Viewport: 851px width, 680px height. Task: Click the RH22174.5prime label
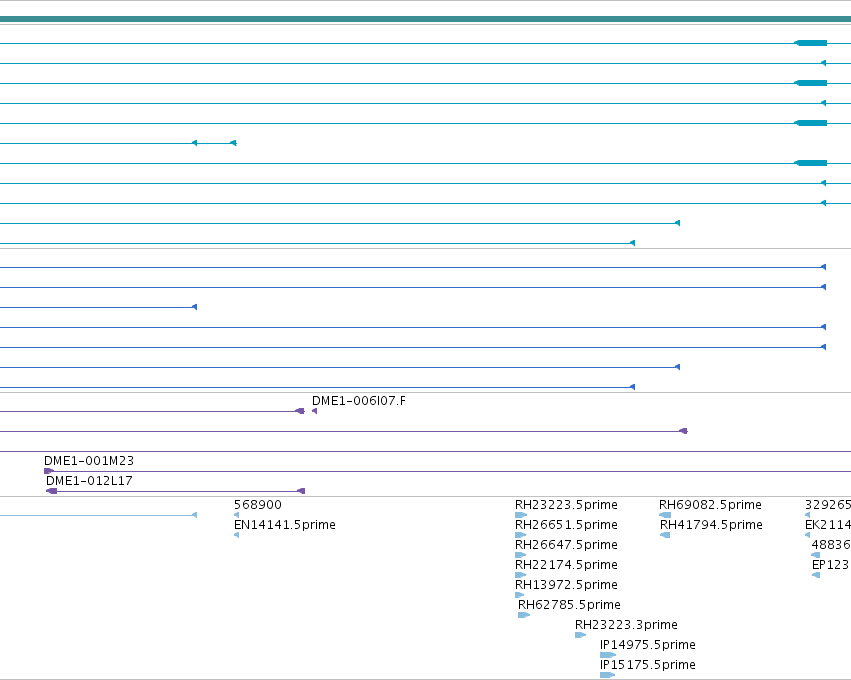point(566,565)
